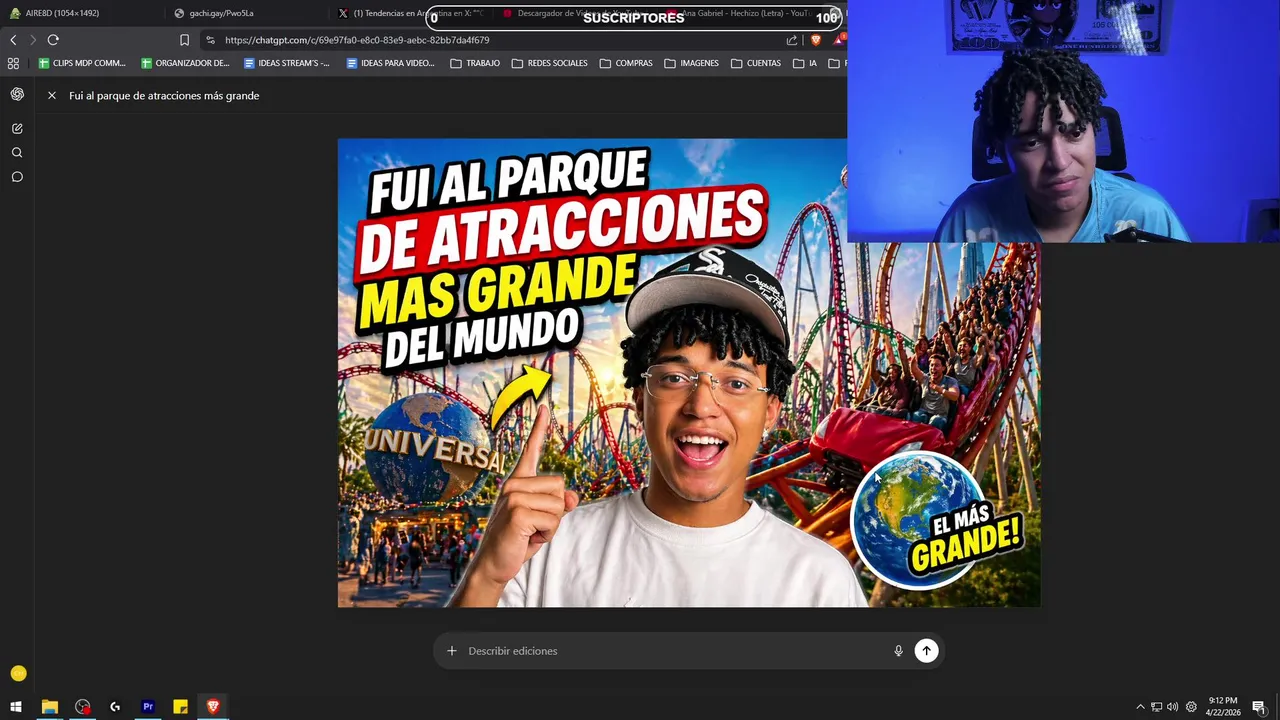Click the conversation title 'Fui al parque de atracciones más grande'
Viewport: 1280px width, 720px height.
164,95
